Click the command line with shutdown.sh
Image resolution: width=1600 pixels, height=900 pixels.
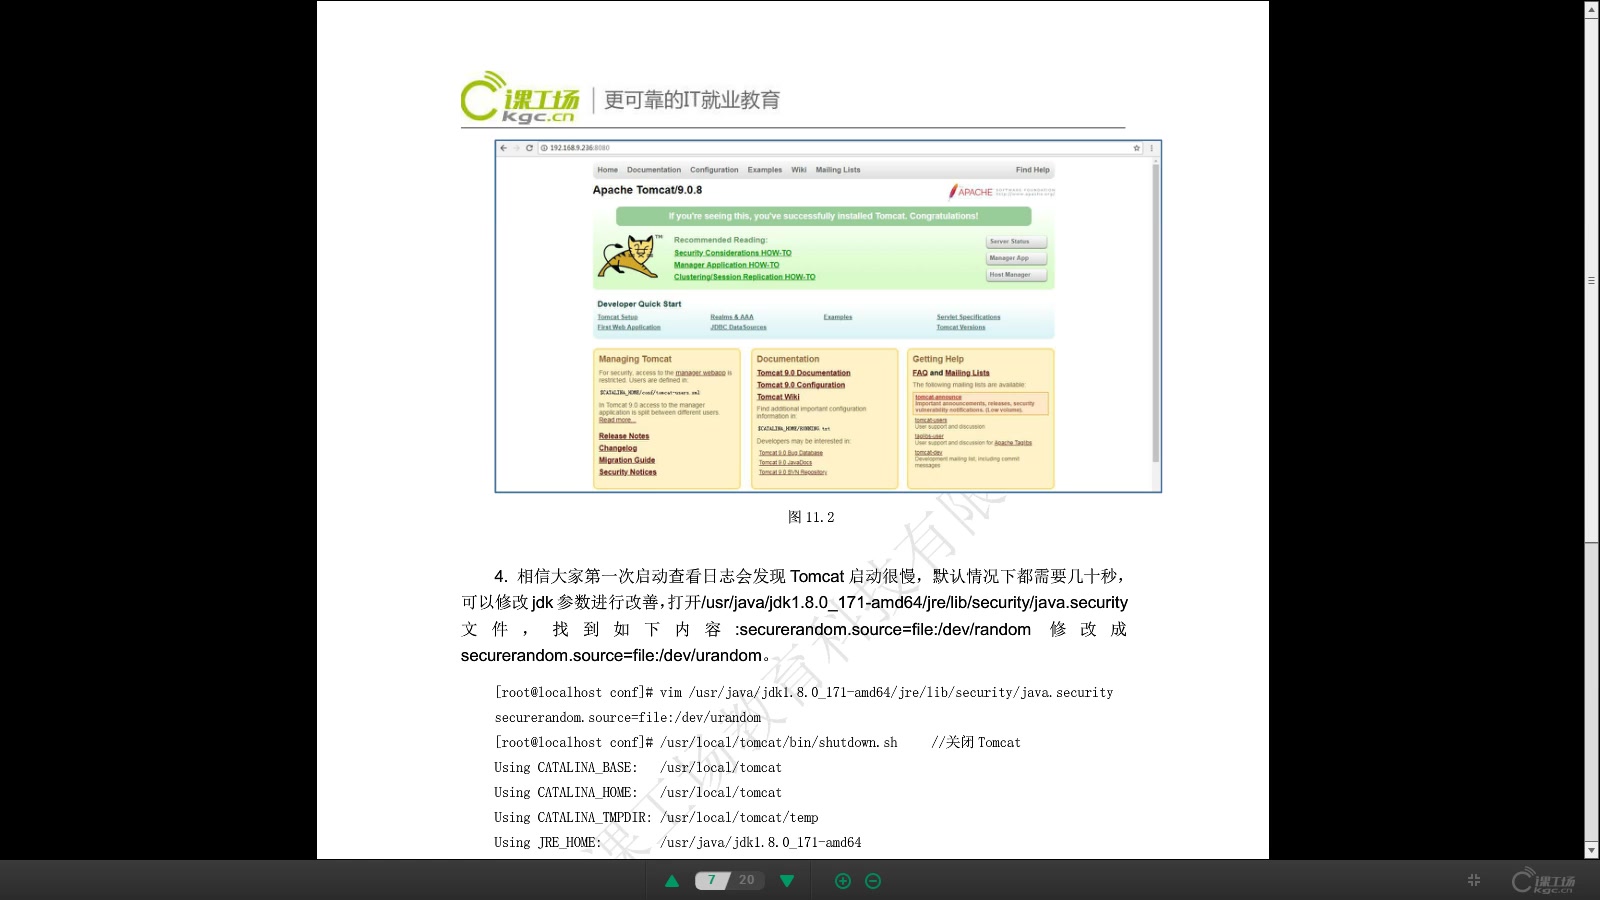point(757,743)
